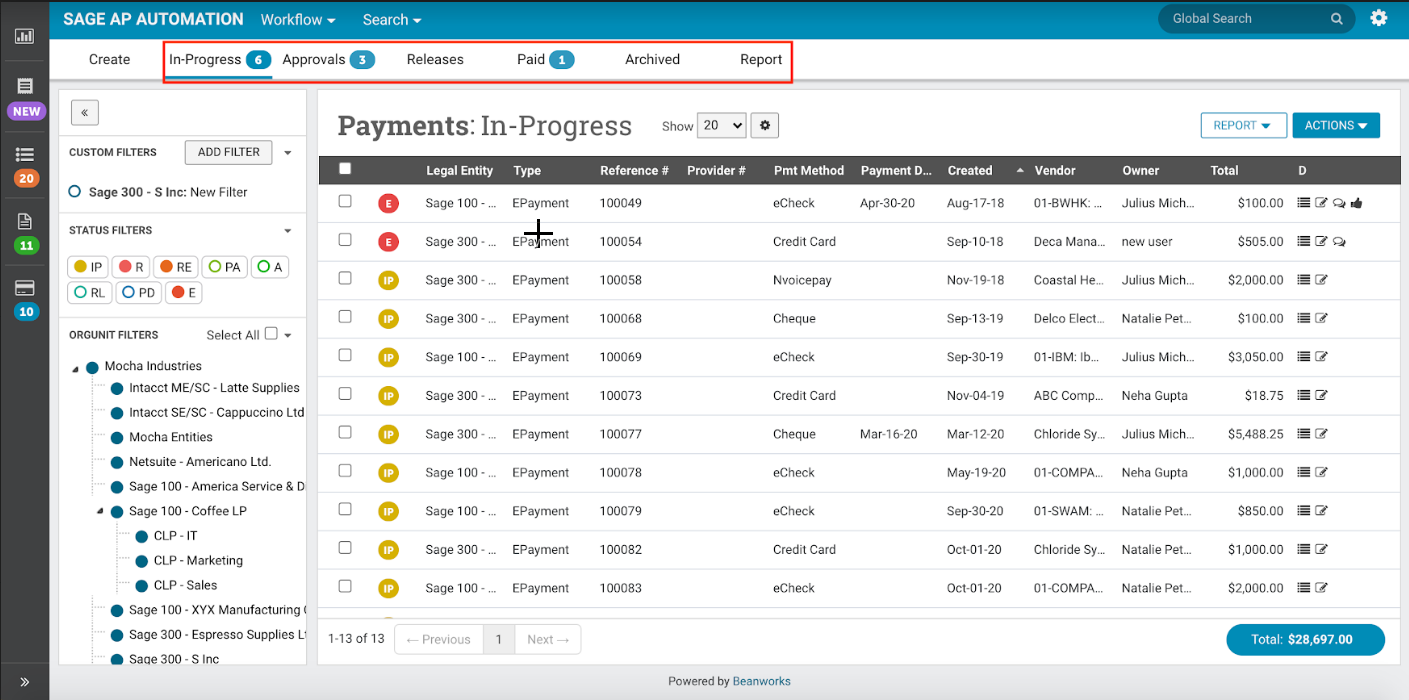This screenshot has width=1409, height=700.
Task: Toggle the PD status filter
Action: coord(139,293)
